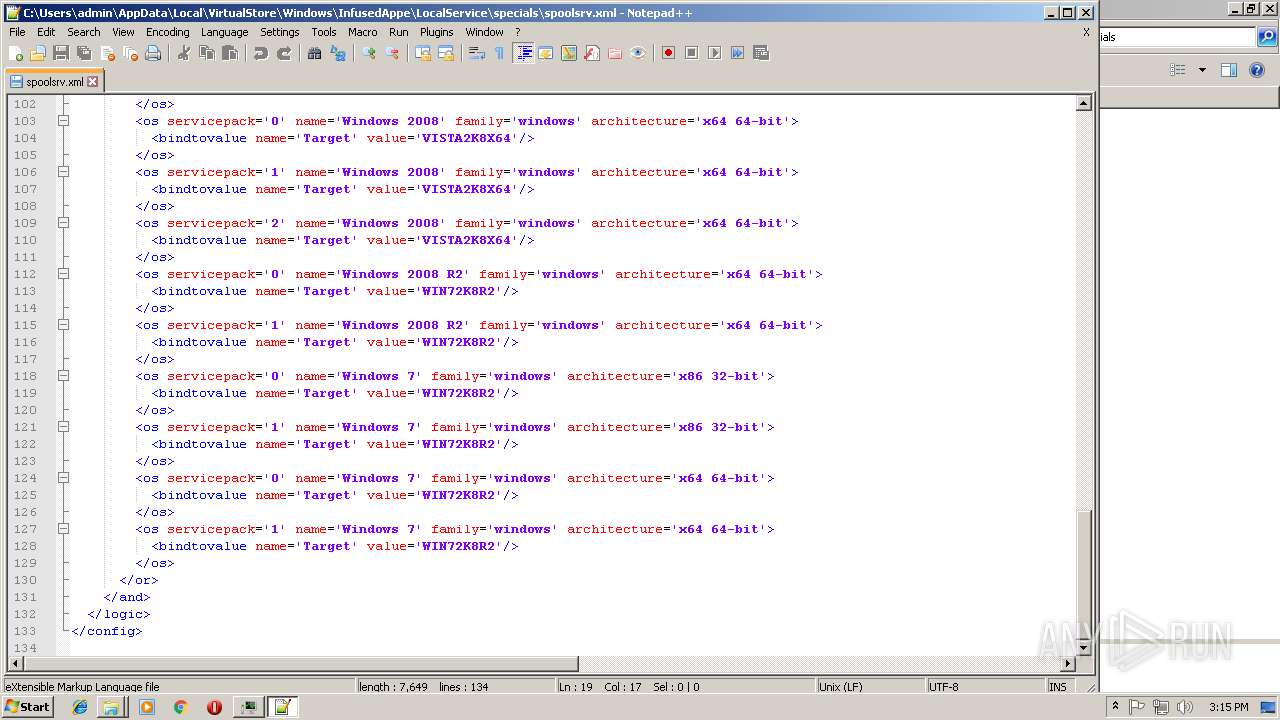Click the vertical scrollbar up arrow
Viewport: 1280px width, 720px height.
click(1083, 103)
